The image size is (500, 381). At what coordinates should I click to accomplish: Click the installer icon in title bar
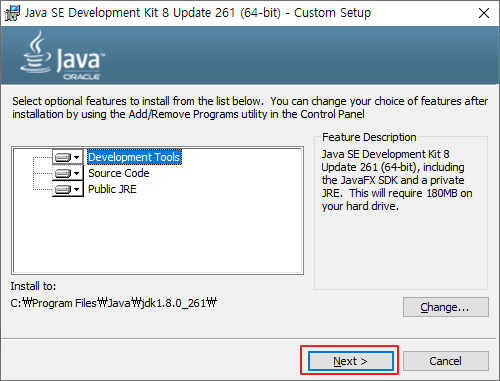12,13
